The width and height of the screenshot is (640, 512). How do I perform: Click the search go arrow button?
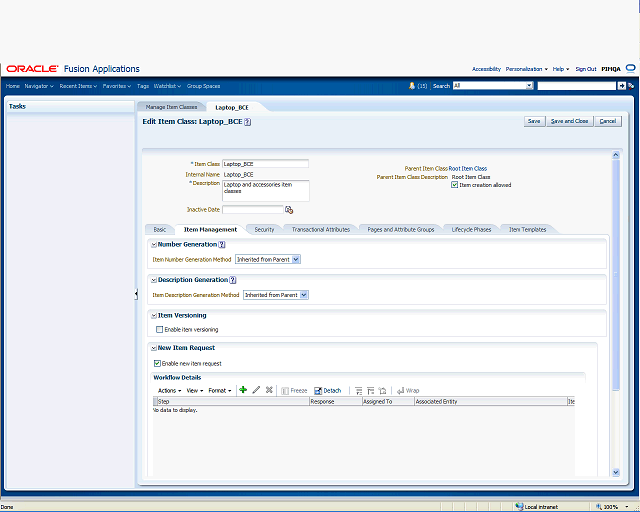621,86
